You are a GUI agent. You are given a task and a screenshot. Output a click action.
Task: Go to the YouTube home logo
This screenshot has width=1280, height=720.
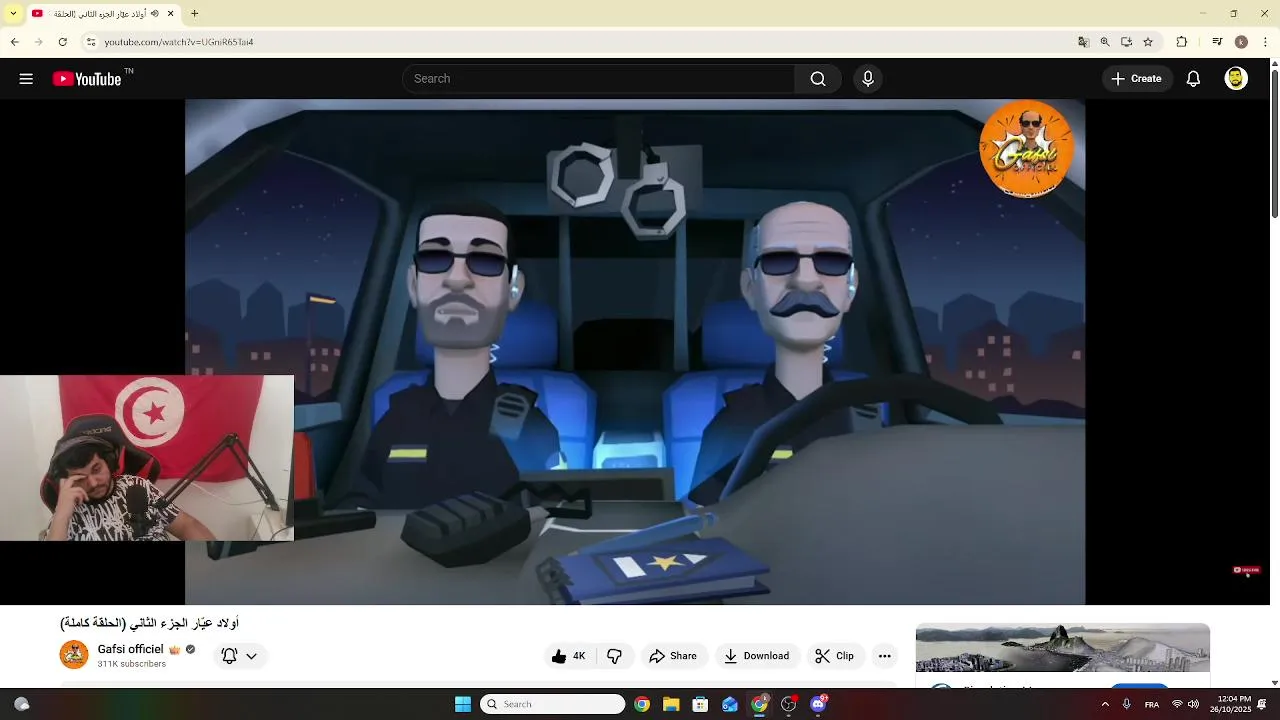click(x=88, y=79)
